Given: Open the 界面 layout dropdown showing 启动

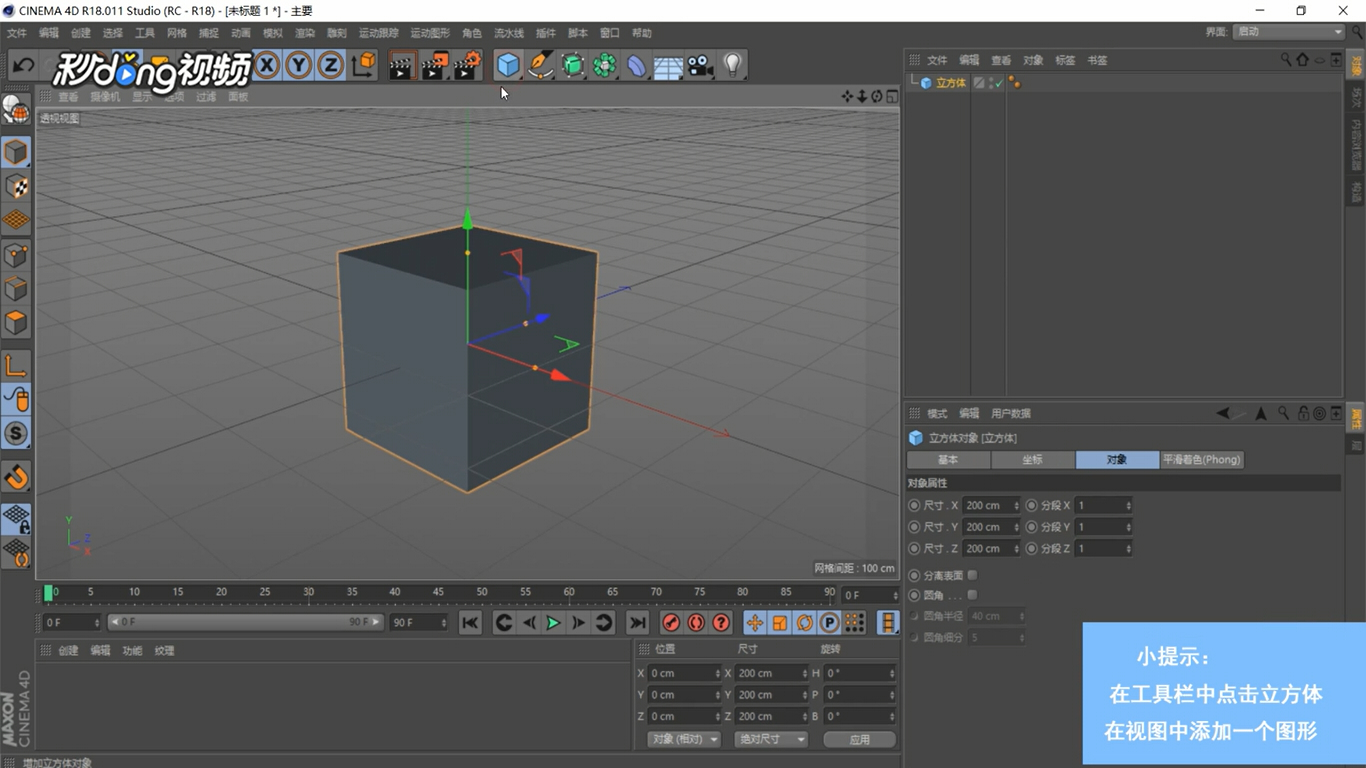Looking at the screenshot, I should [x=1288, y=32].
